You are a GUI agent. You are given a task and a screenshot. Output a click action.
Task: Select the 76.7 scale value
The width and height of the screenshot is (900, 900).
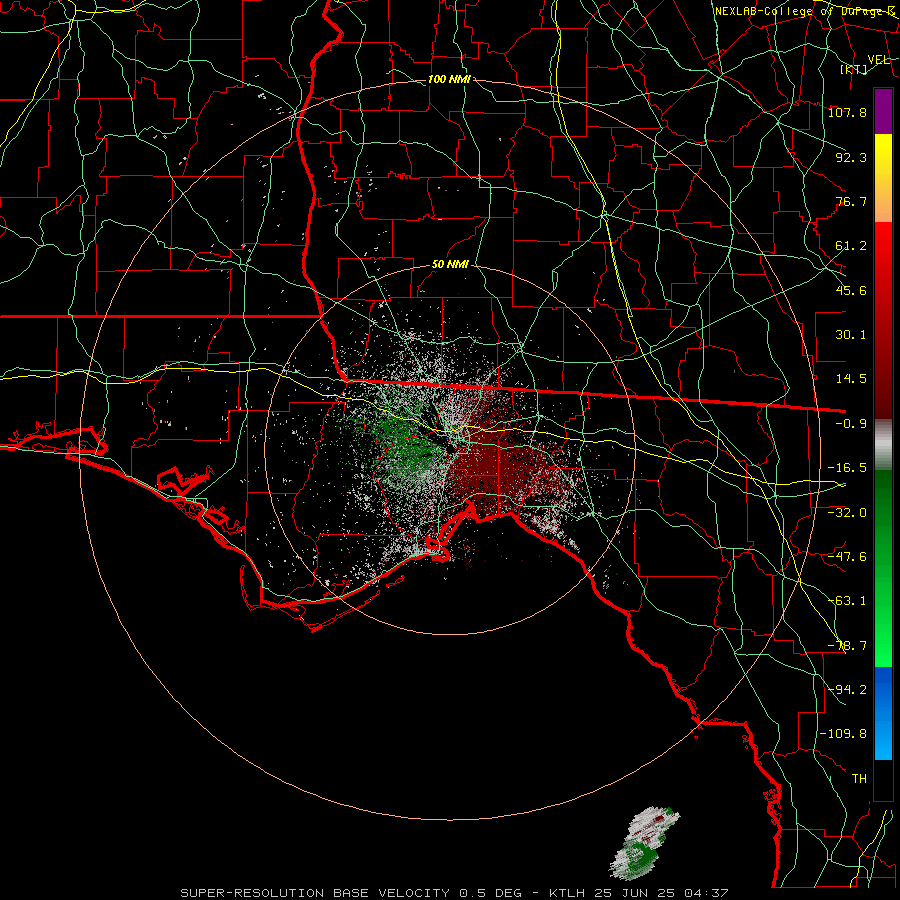pyautogui.click(x=851, y=201)
